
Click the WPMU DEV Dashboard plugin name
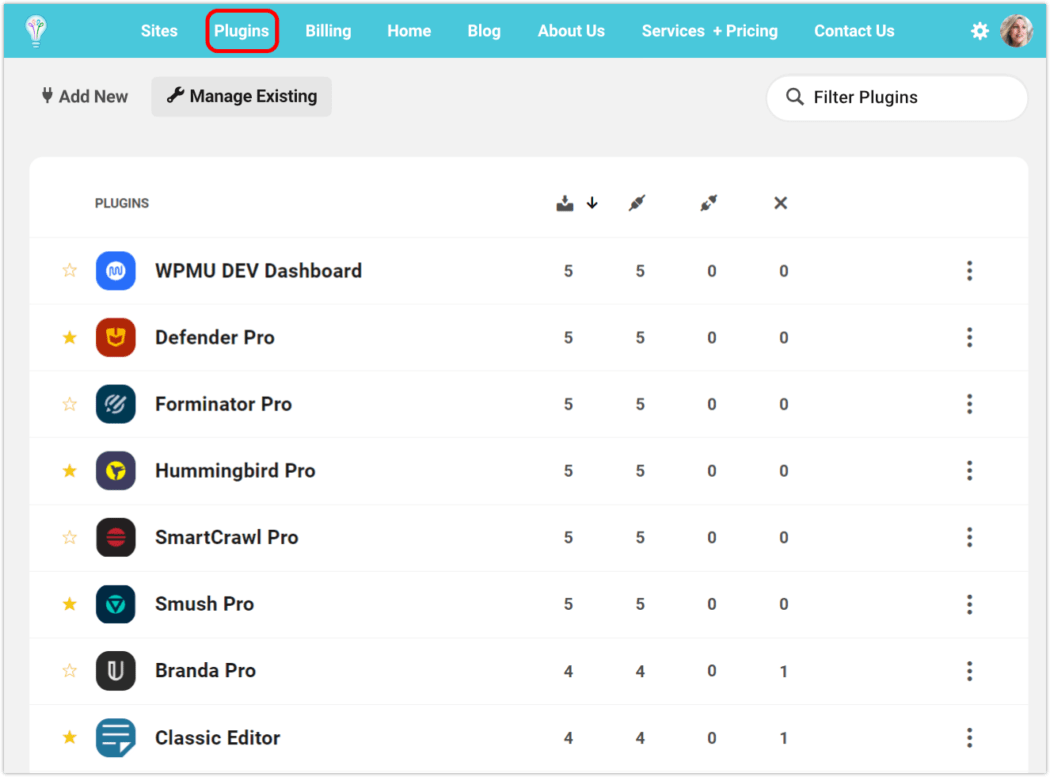[258, 271]
